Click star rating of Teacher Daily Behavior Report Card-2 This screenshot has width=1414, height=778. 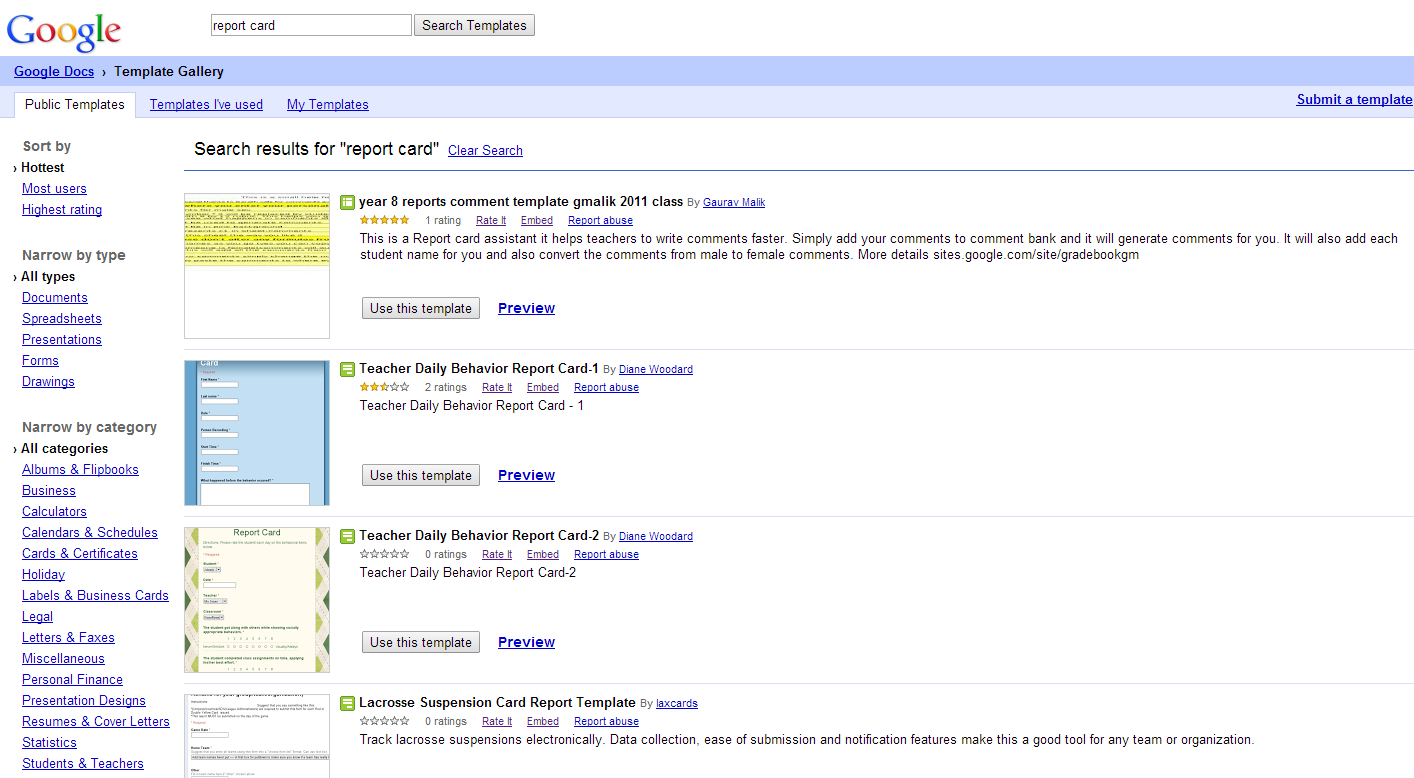tap(384, 554)
